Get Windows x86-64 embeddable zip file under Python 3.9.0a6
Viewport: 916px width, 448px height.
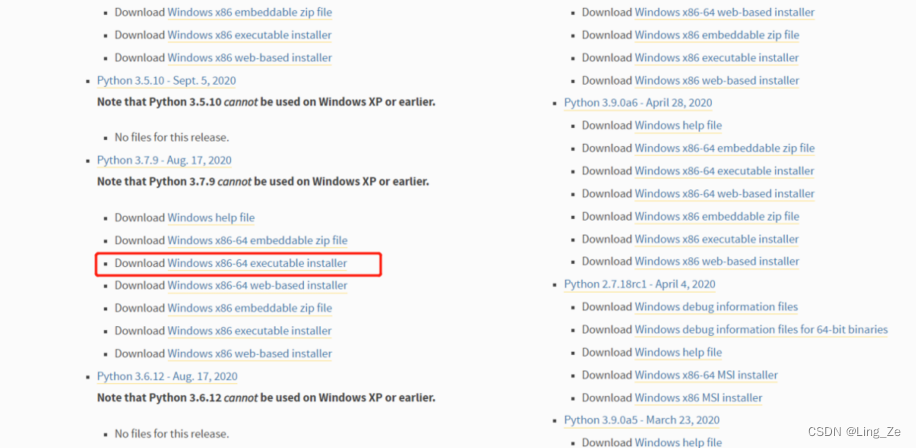(724, 148)
